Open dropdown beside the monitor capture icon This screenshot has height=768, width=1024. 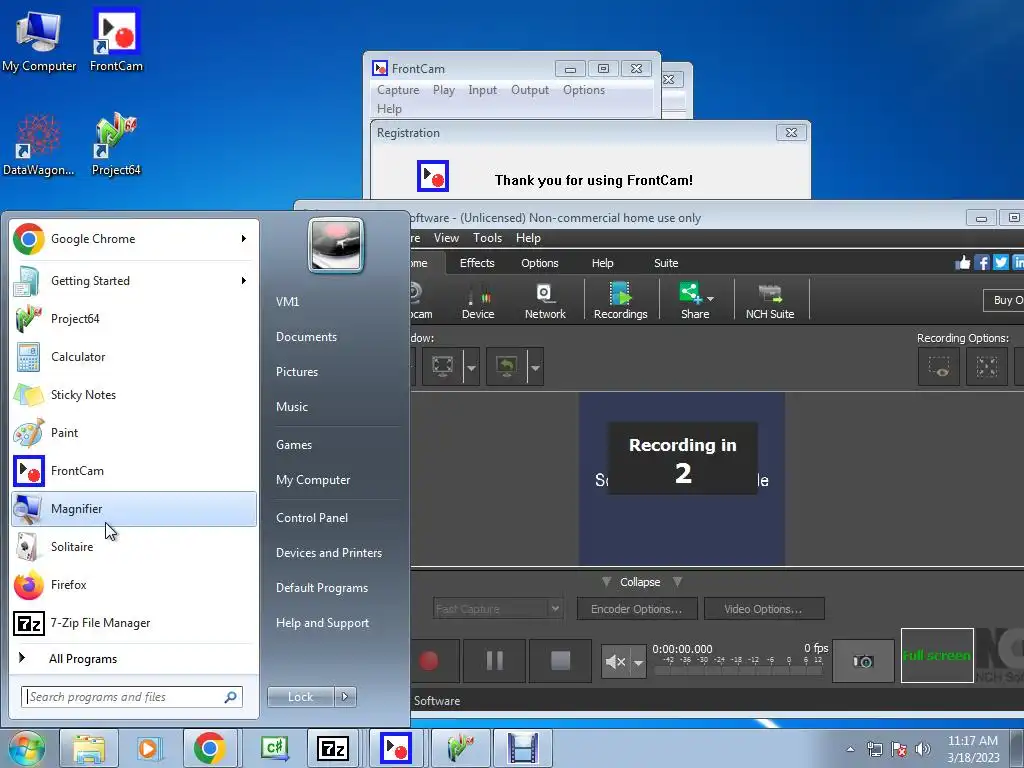tap(471, 366)
